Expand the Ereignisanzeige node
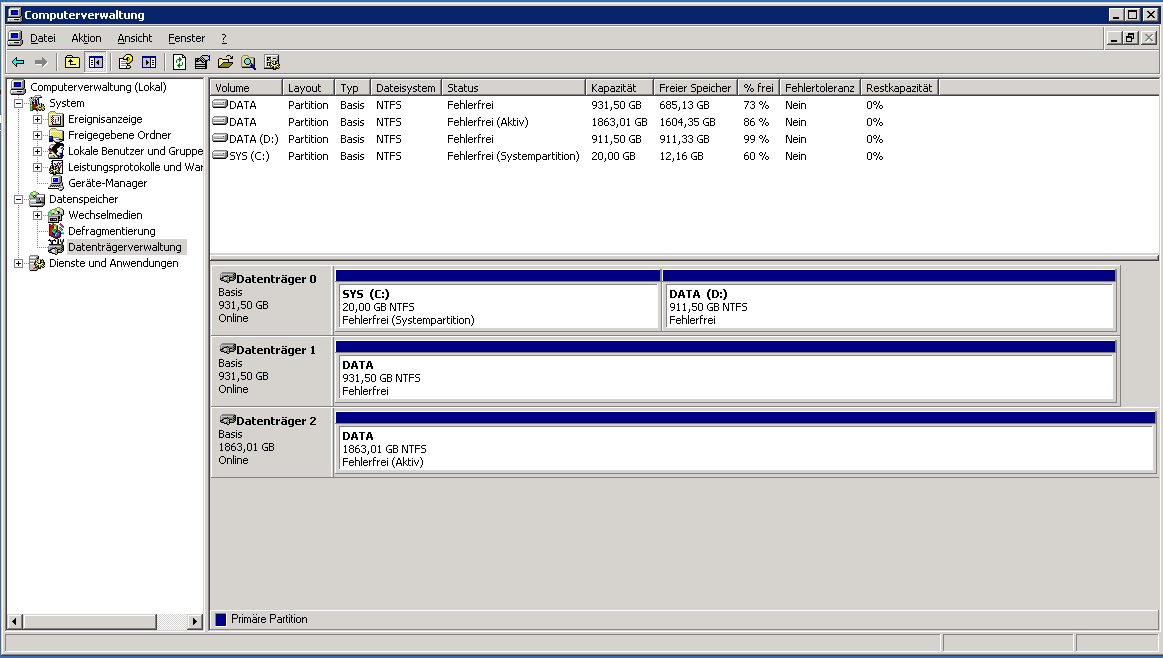 pos(37,119)
